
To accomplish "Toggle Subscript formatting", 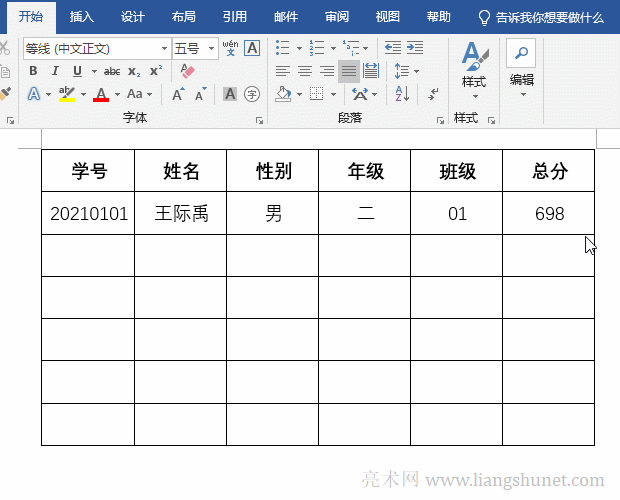I will coord(134,71).
